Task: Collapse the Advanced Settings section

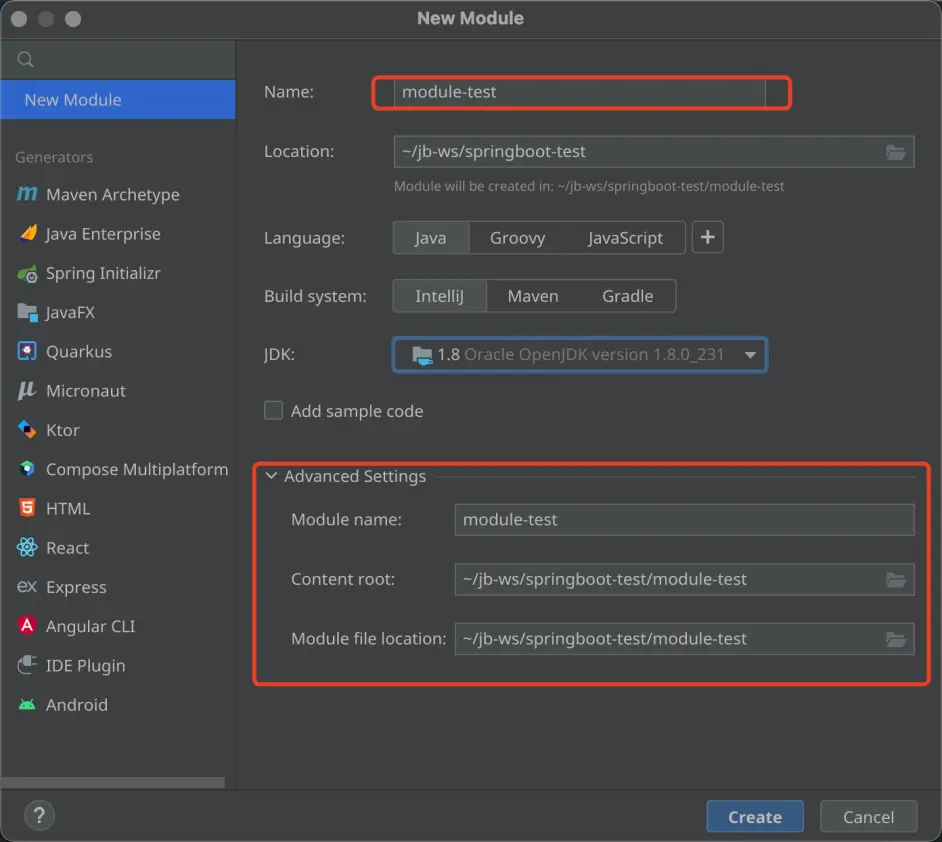Action: pos(272,476)
